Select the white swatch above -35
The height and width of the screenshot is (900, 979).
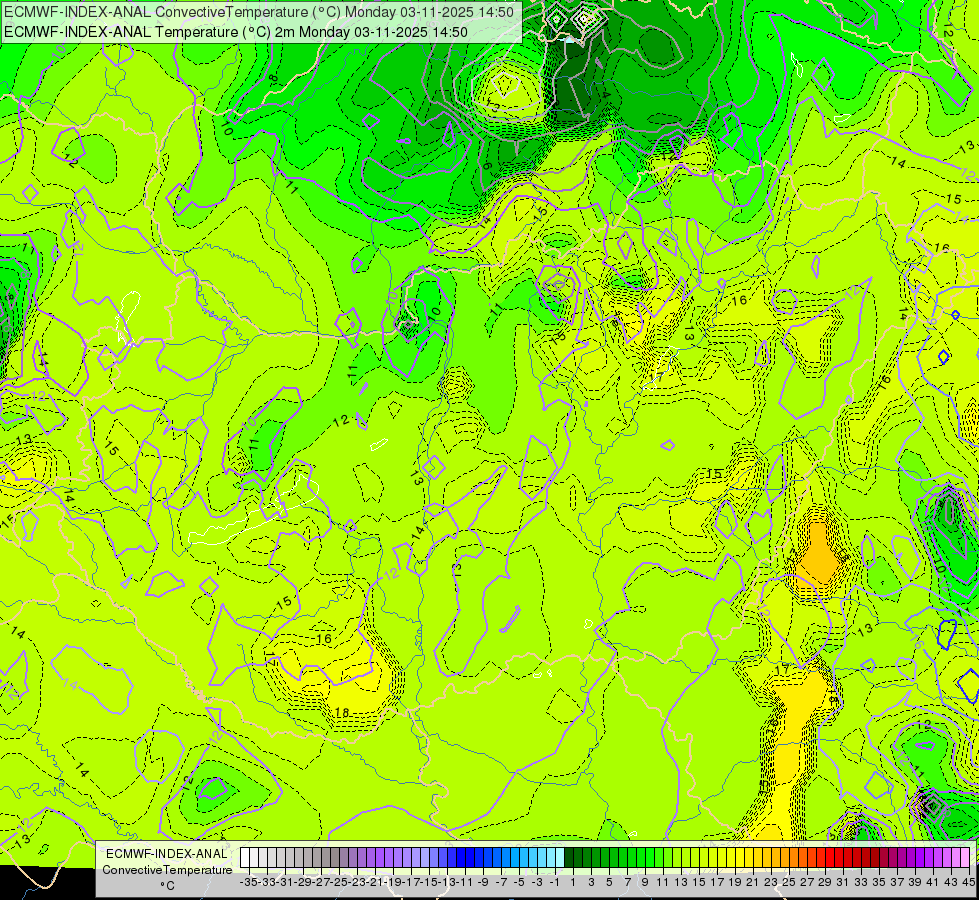[245, 857]
